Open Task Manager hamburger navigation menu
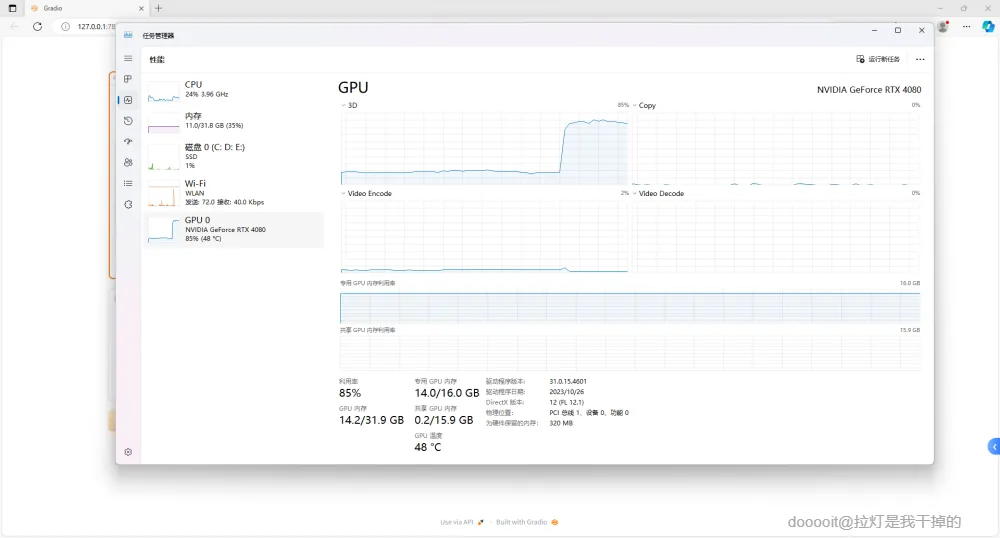1000x538 pixels. click(128, 59)
